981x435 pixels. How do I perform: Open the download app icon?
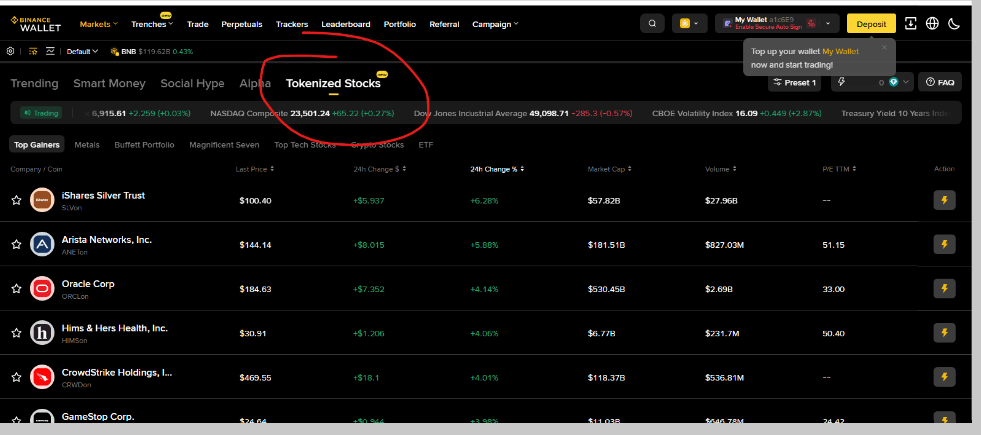pos(911,24)
